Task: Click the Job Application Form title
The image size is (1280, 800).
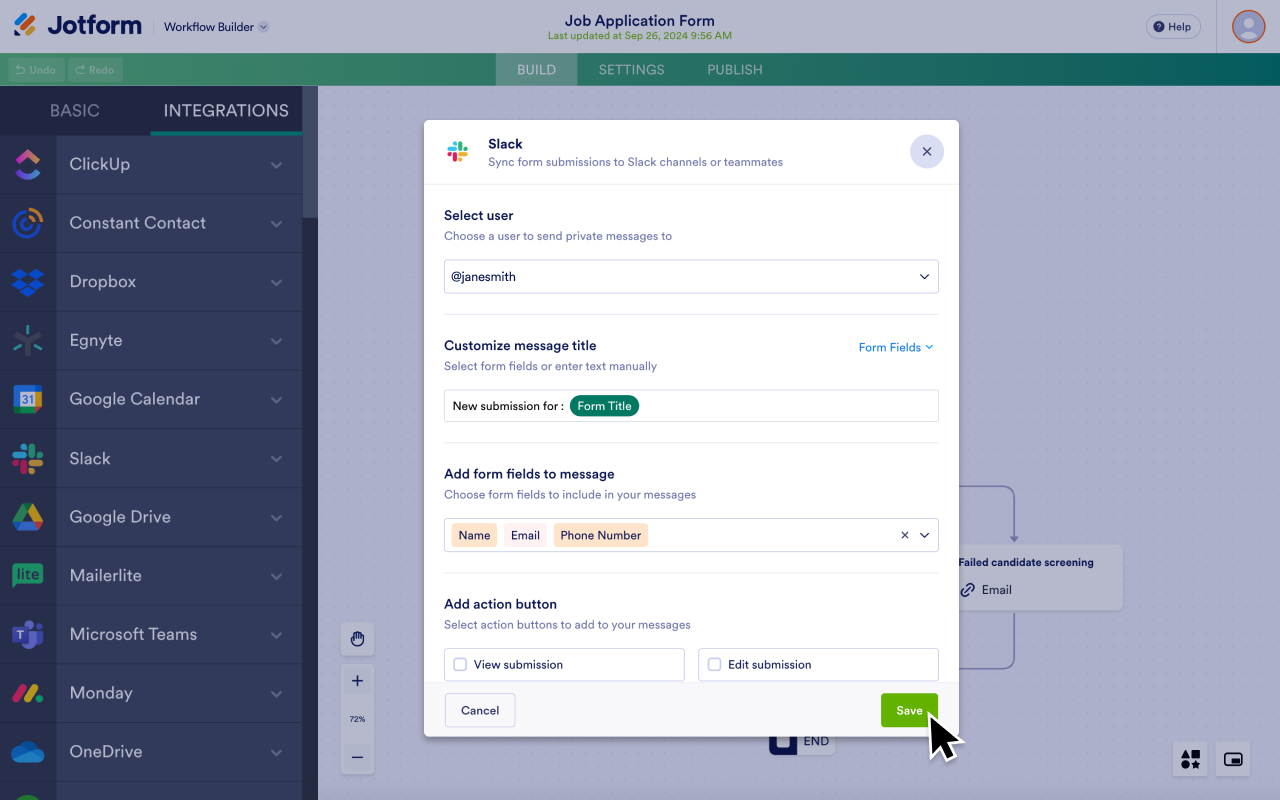Action: [640, 20]
